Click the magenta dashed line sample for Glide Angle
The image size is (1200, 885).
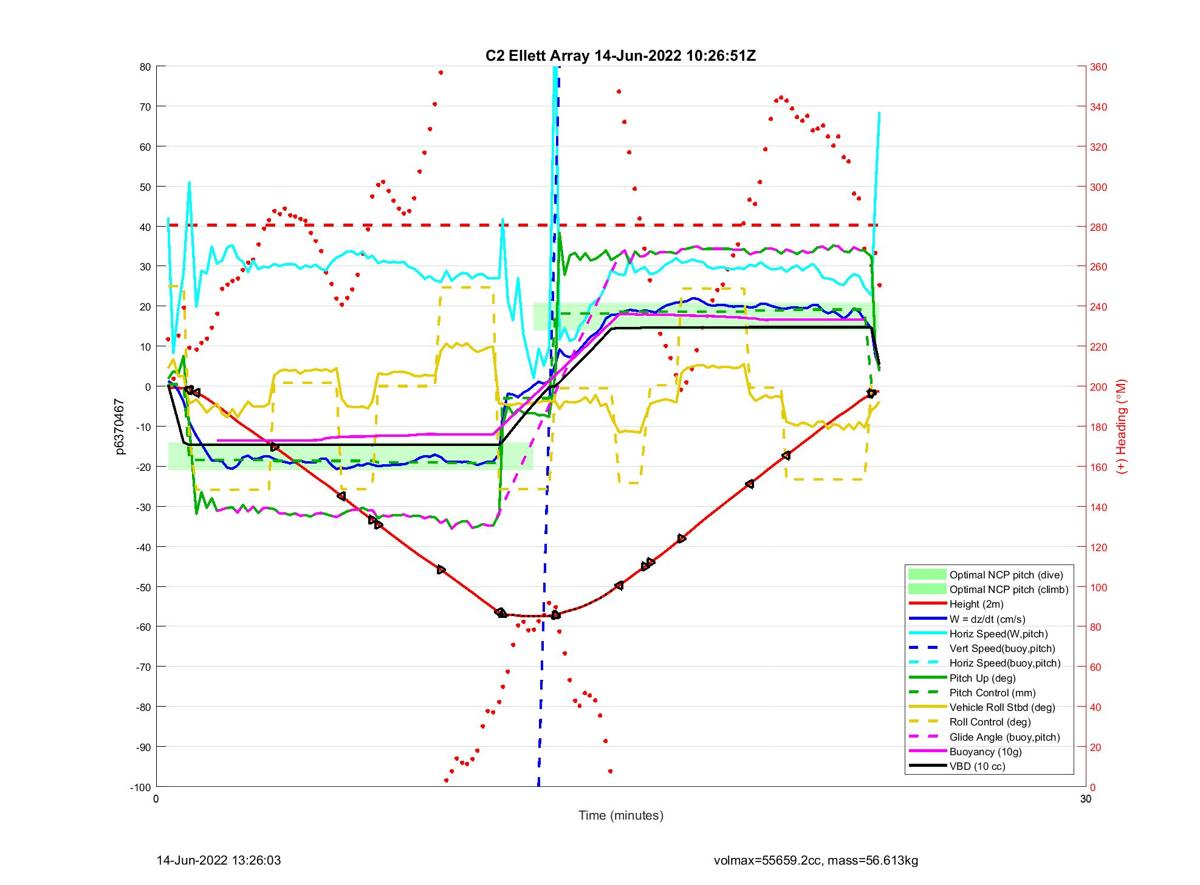click(926, 737)
